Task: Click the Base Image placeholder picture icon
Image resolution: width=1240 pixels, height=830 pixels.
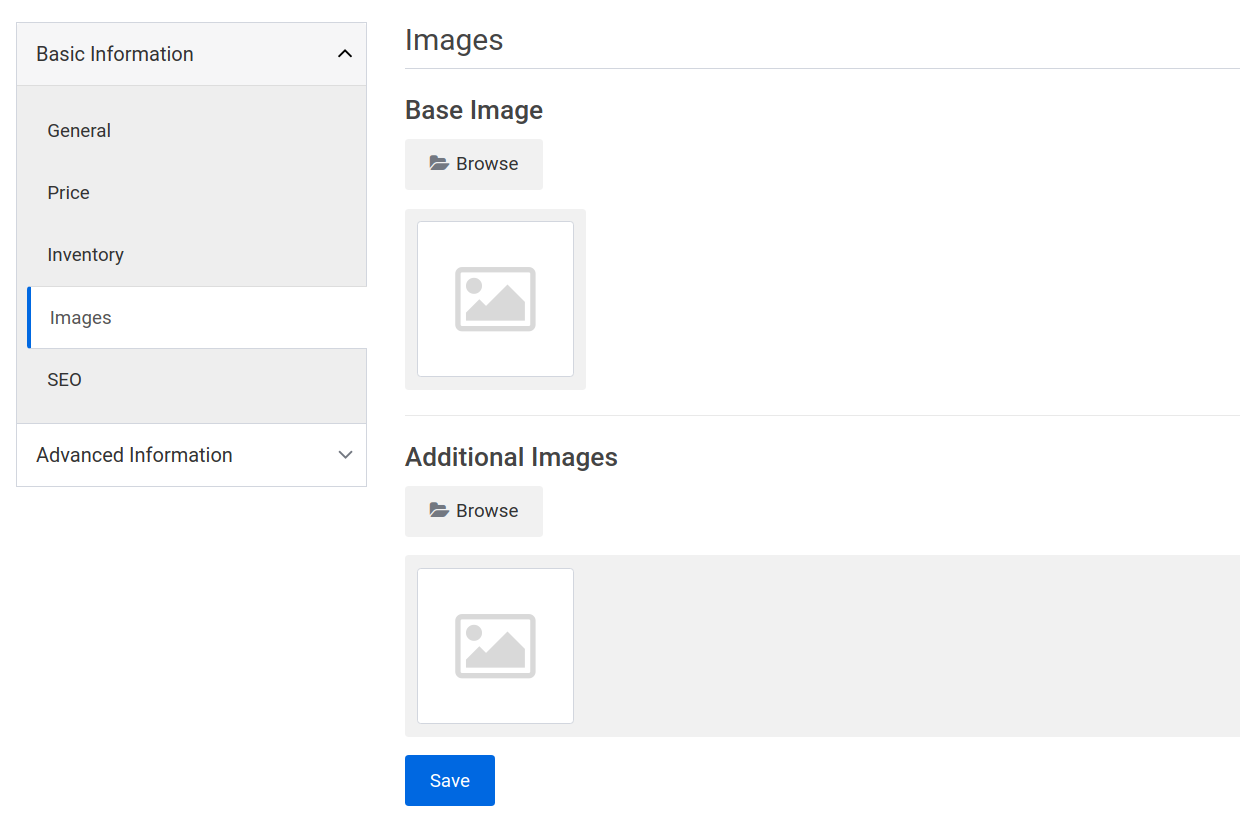Action: pos(495,298)
